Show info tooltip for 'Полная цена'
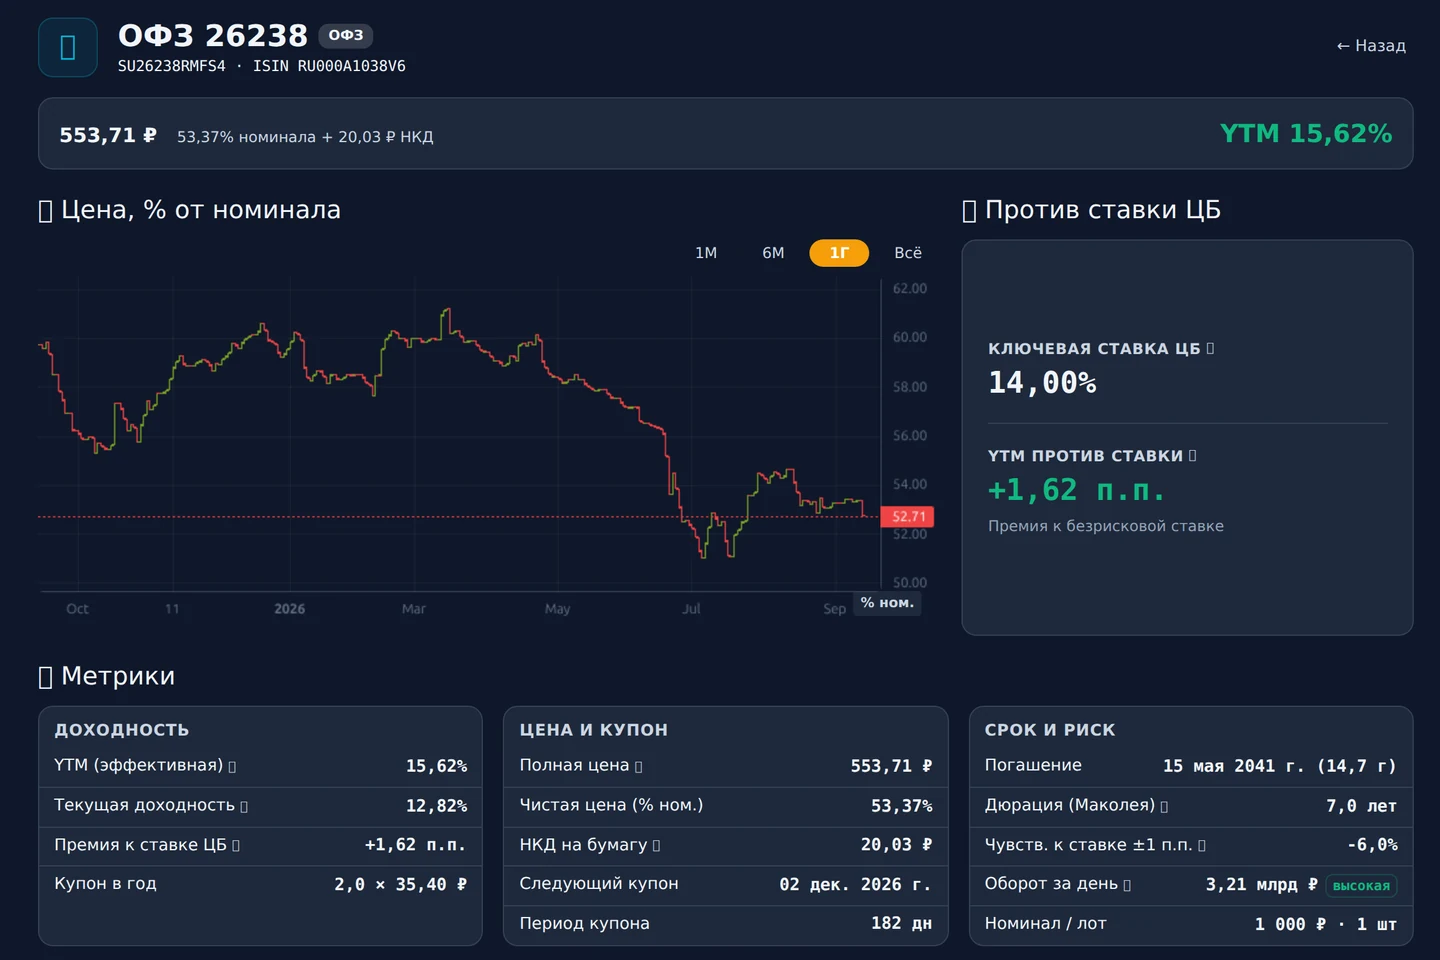The width and height of the screenshot is (1440, 960). pos(638,766)
